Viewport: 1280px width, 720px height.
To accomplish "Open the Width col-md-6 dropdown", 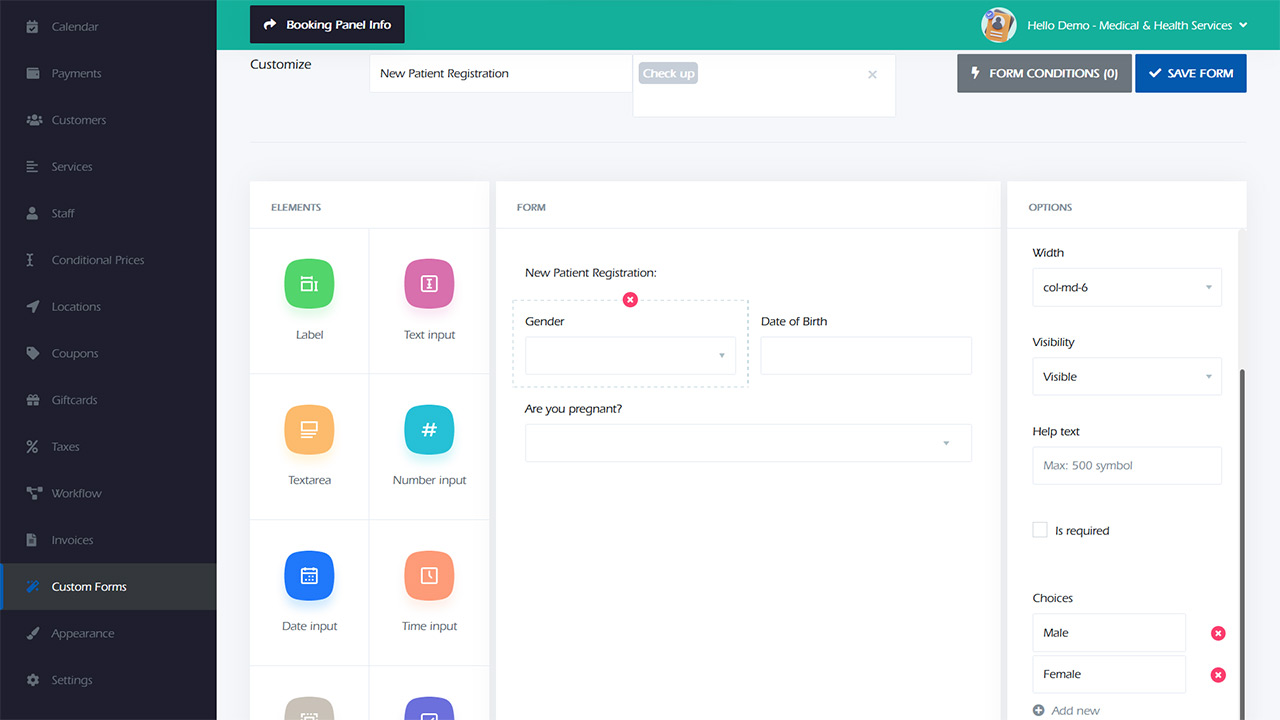I will tap(1126, 288).
